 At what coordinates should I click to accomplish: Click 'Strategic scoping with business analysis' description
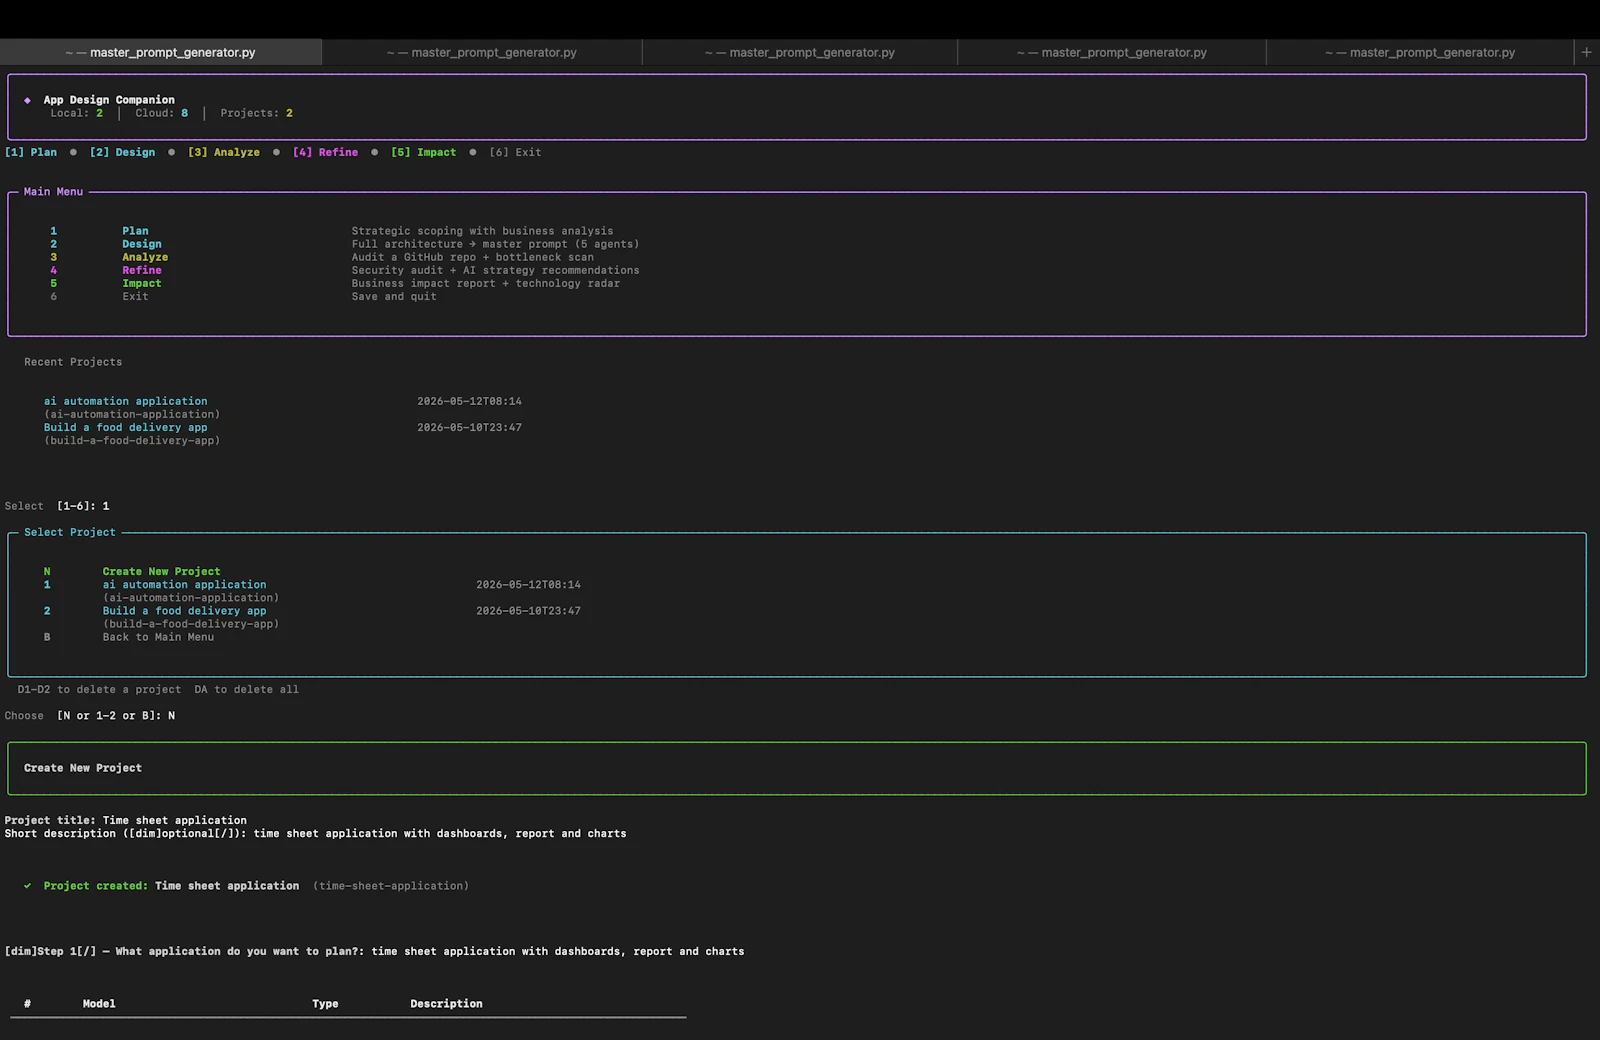(x=482, y=231)
